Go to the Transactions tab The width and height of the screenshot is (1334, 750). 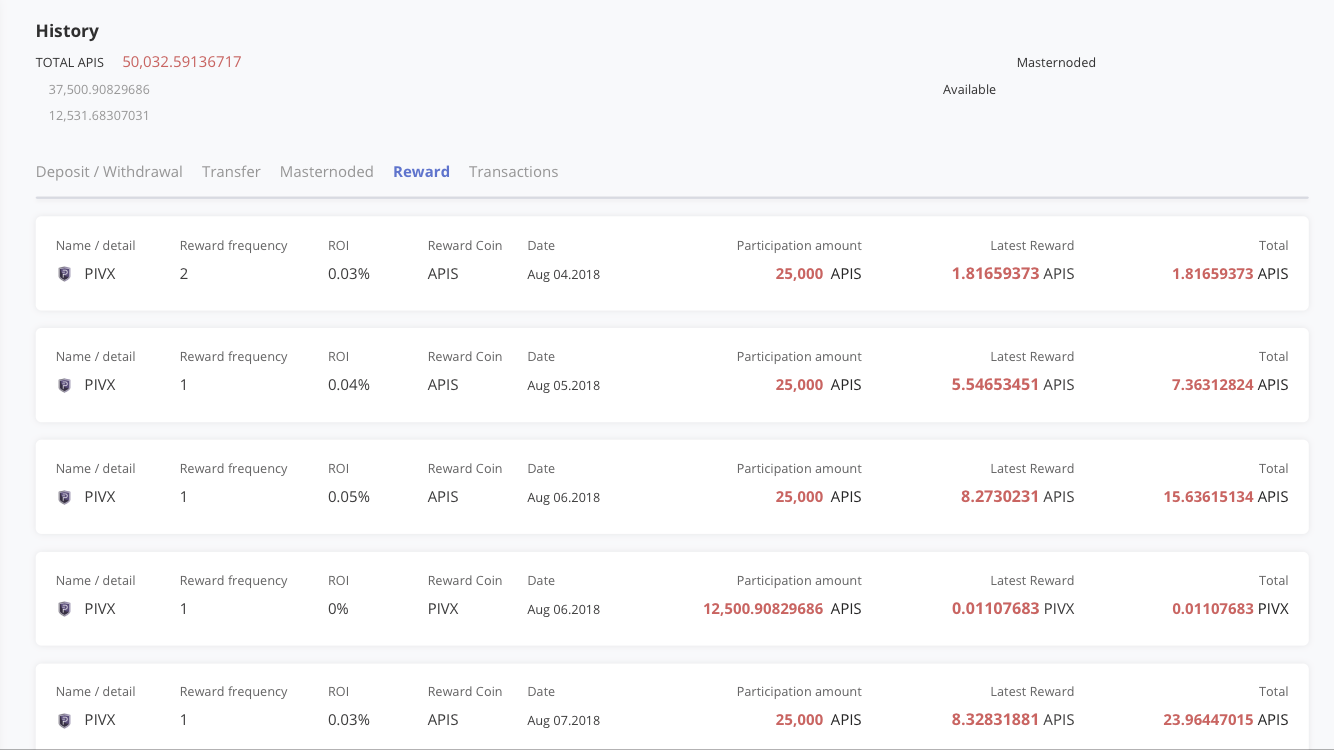[x=513, y=172]
